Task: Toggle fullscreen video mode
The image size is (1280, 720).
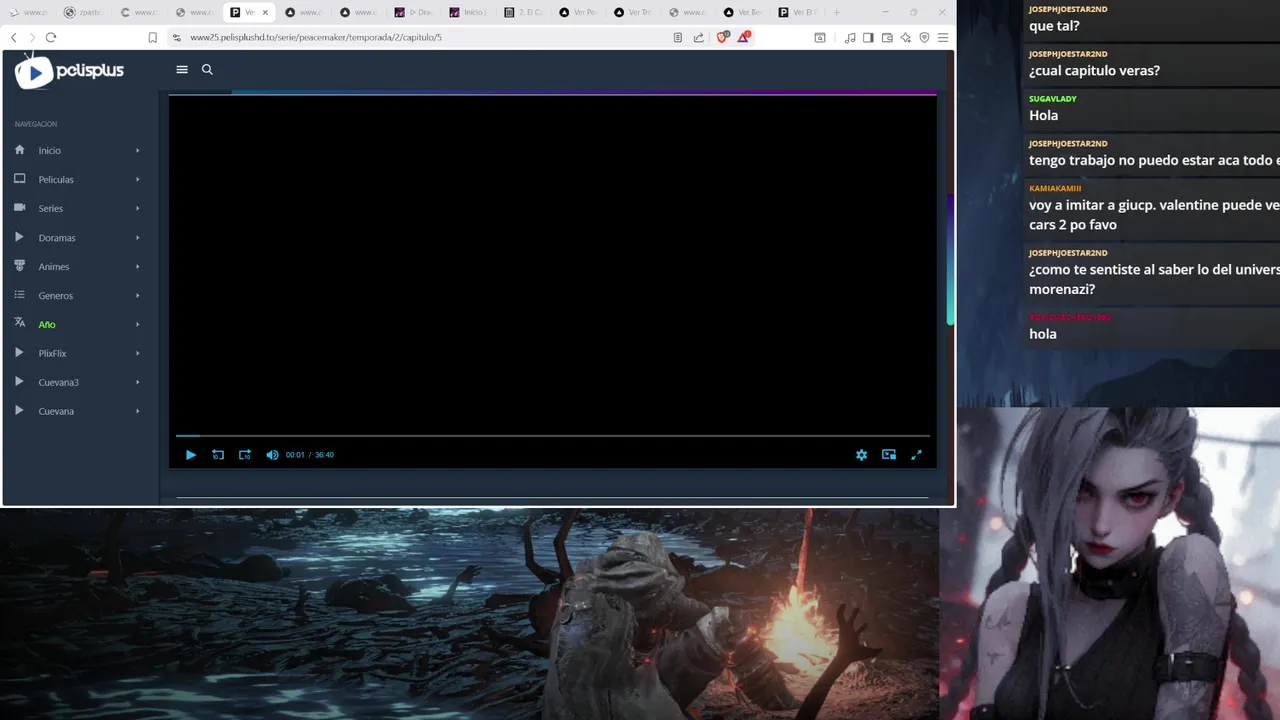Action: click(916, 455)
